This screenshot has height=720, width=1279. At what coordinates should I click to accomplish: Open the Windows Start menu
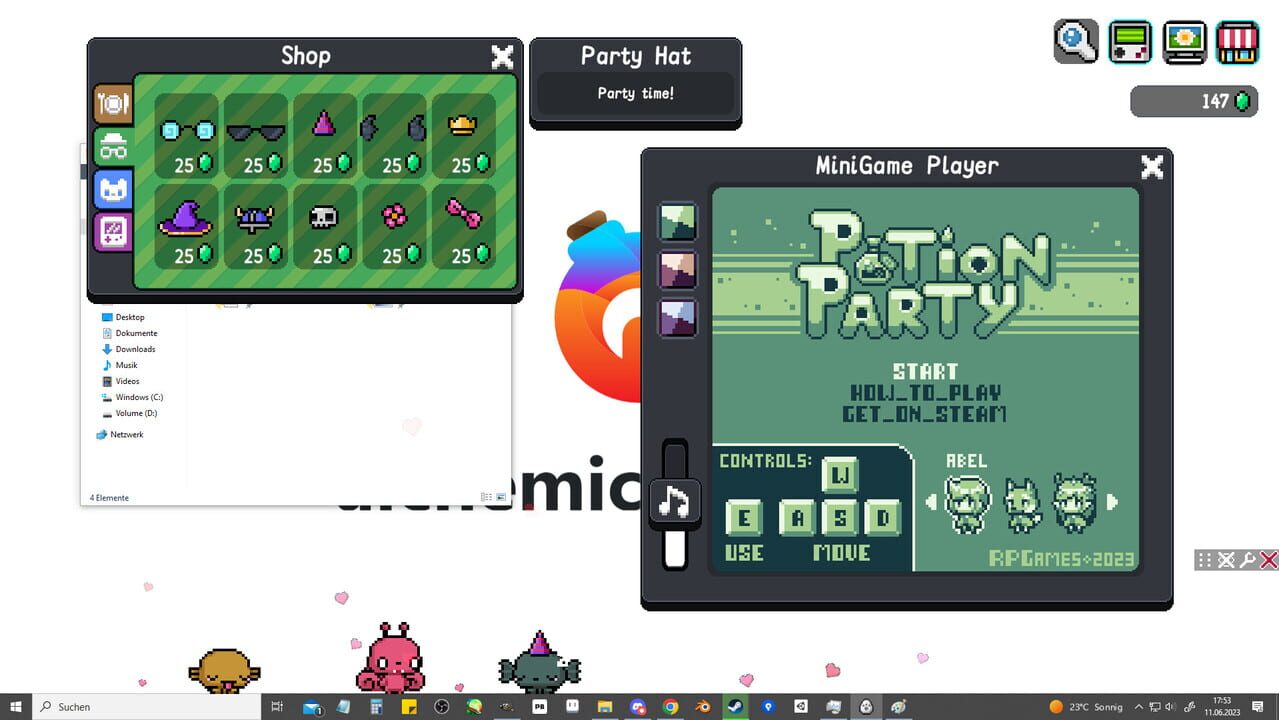15,707
